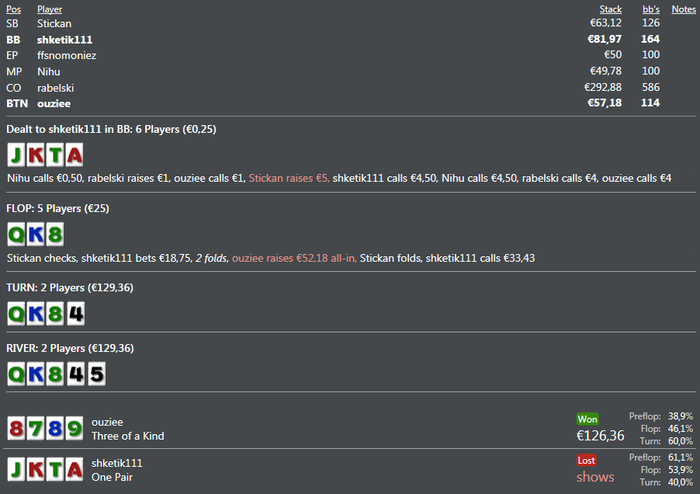
Task: Click the red Lost badge
Action: 587,460
